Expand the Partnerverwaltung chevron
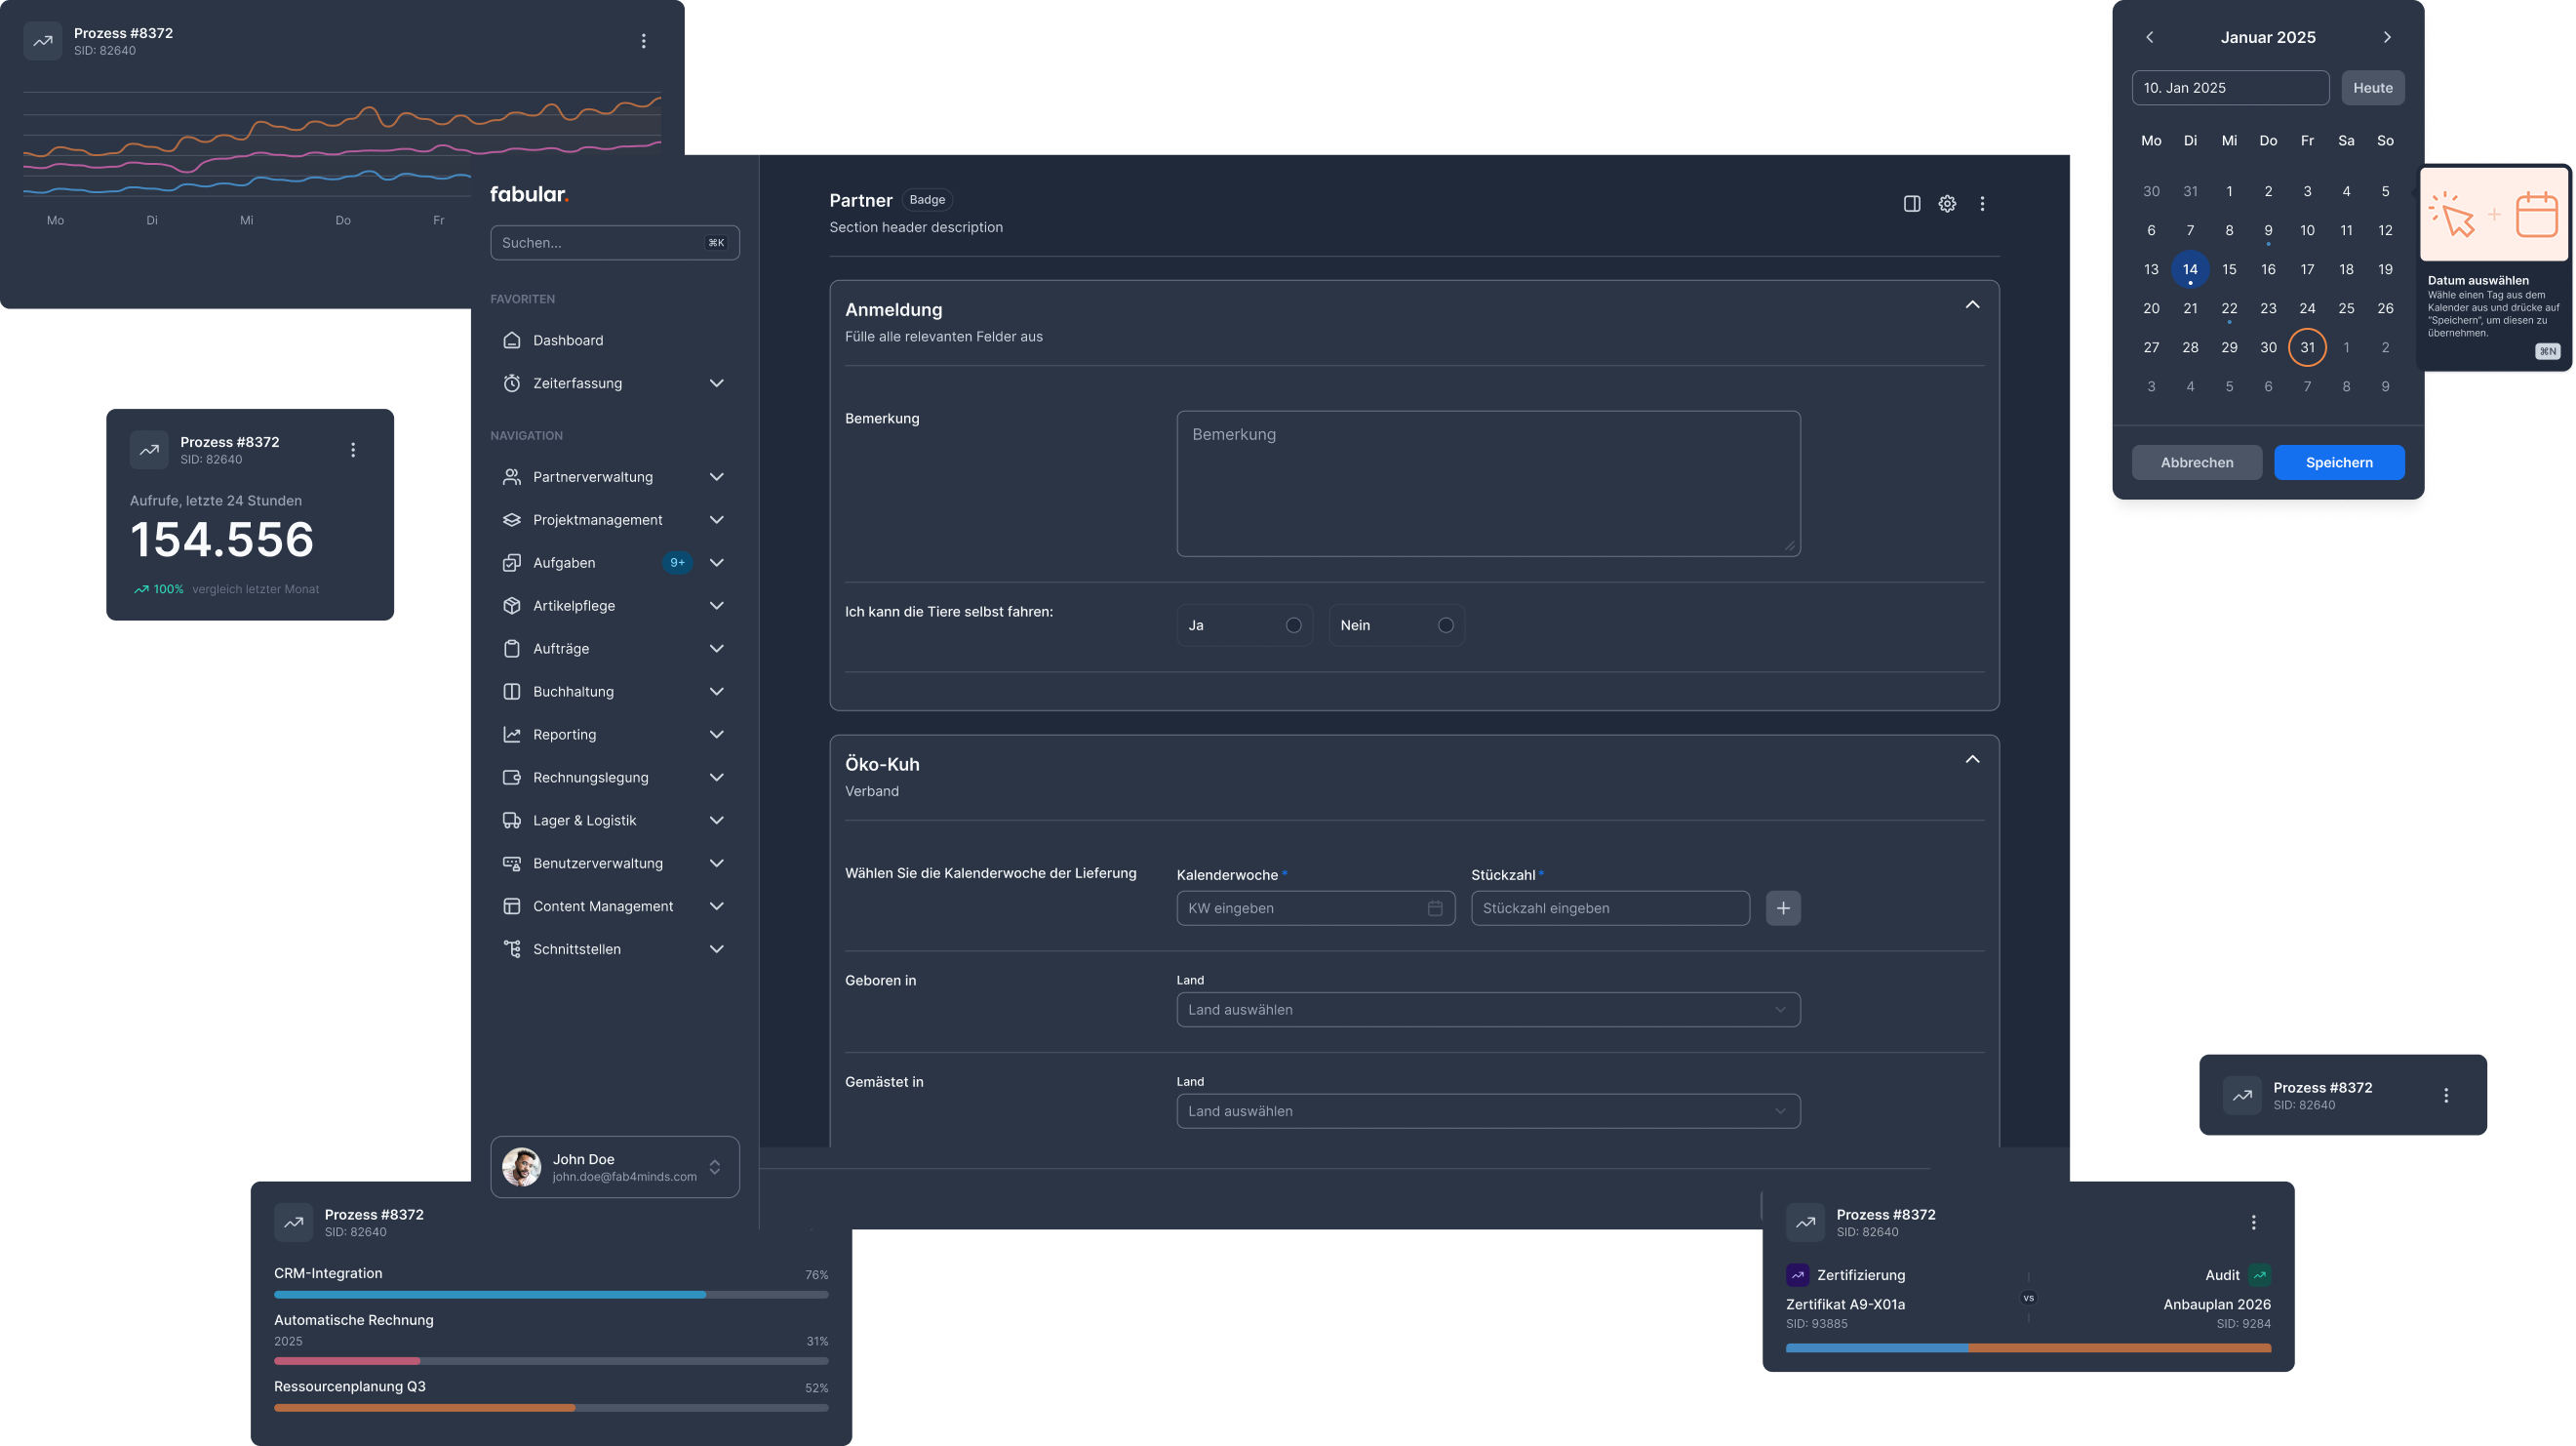This screenshot has width=2576, height=1446. coord(716,477)
